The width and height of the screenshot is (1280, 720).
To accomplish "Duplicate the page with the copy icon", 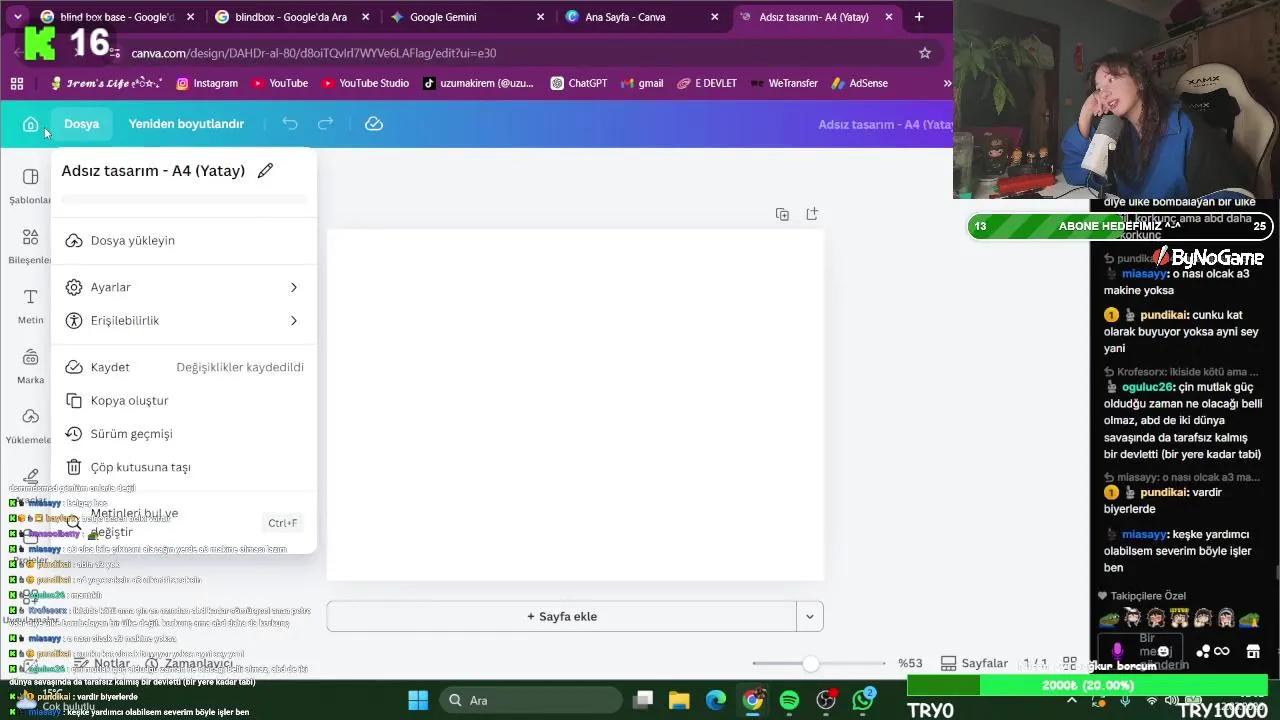I will (x=782, y=214).
